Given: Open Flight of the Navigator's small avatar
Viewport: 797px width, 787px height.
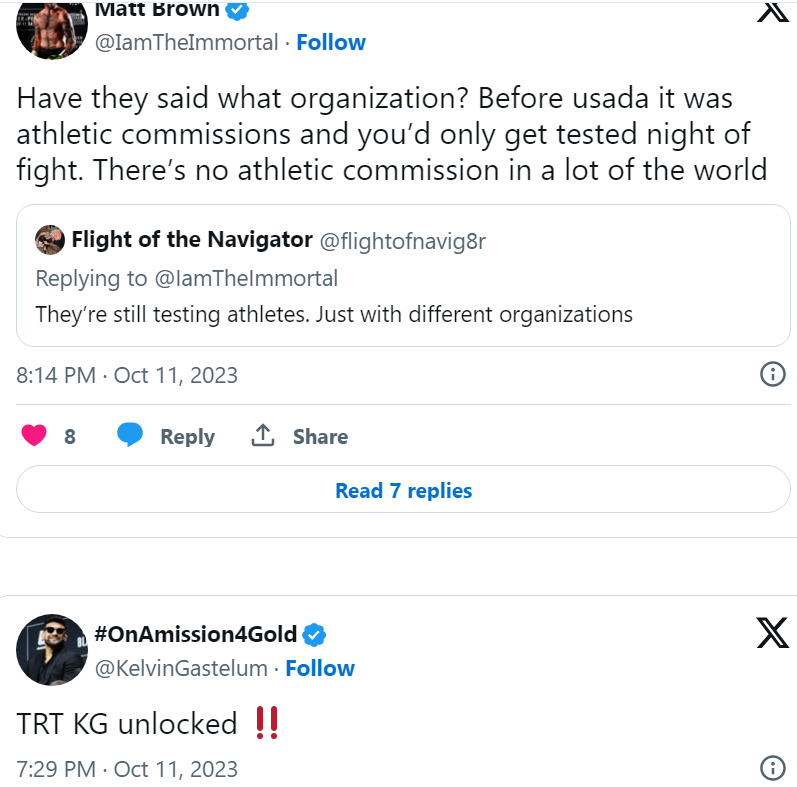Looking at the screenshot, I should [50, 240].
